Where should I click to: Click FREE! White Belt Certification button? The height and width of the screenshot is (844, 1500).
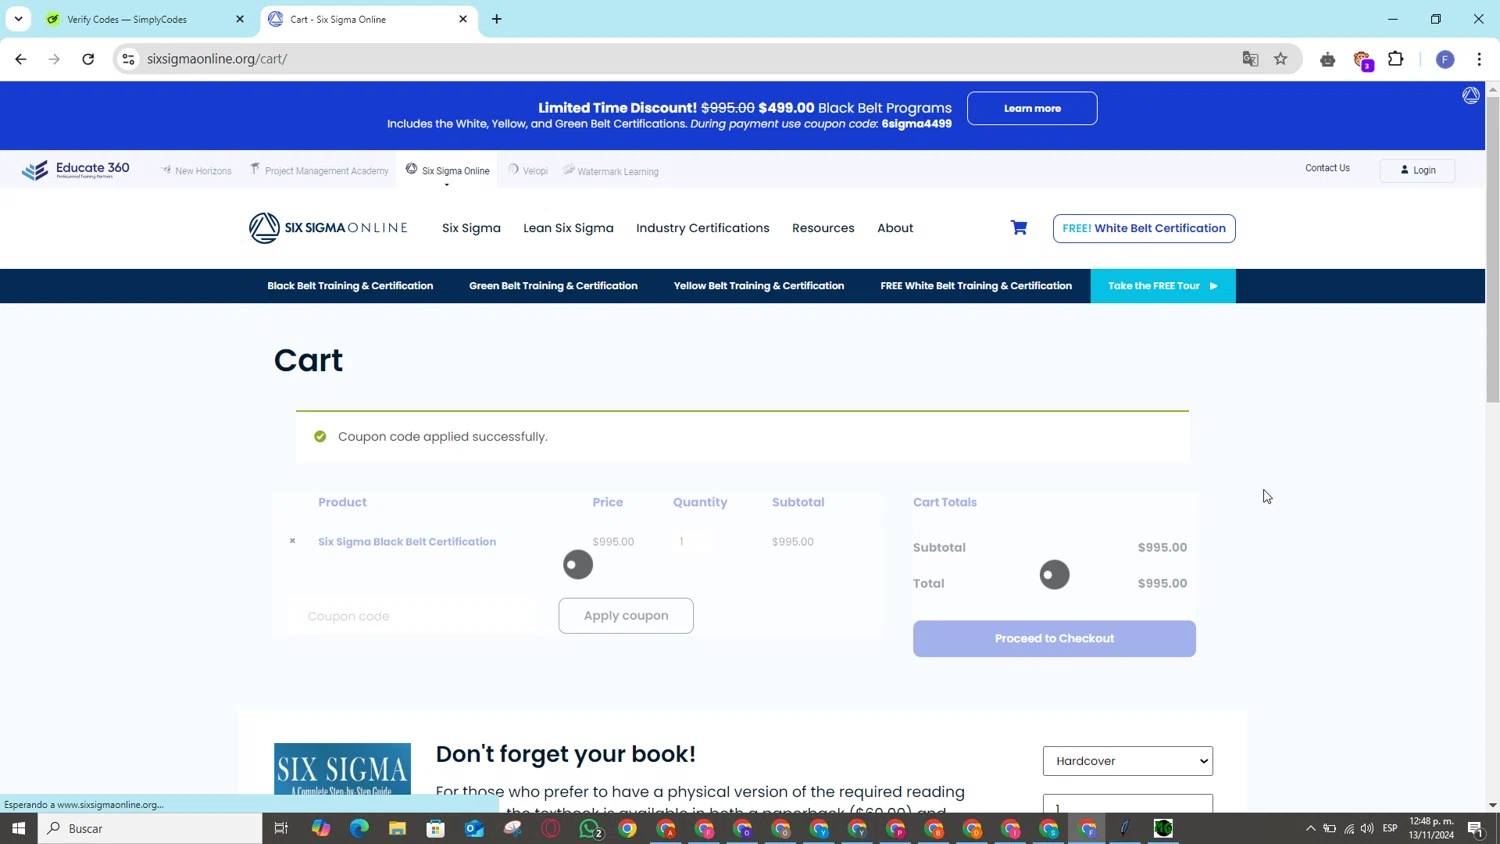pos(1144,228)
